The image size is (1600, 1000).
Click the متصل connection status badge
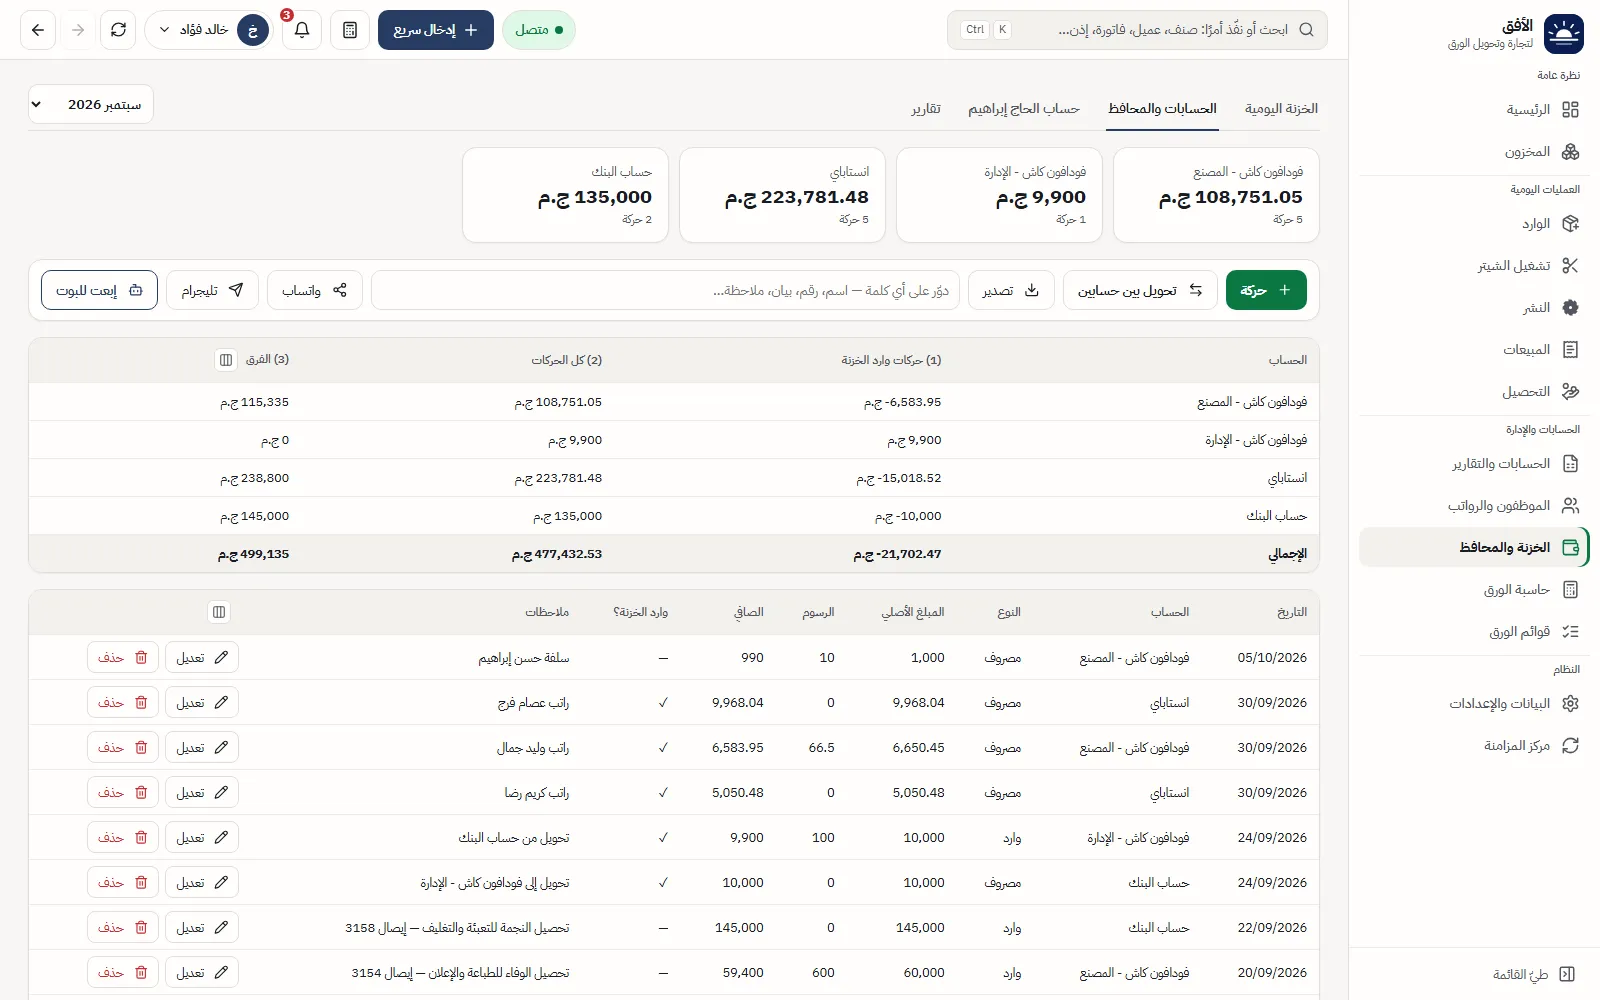pyautogui.click(x=539, y=30)
